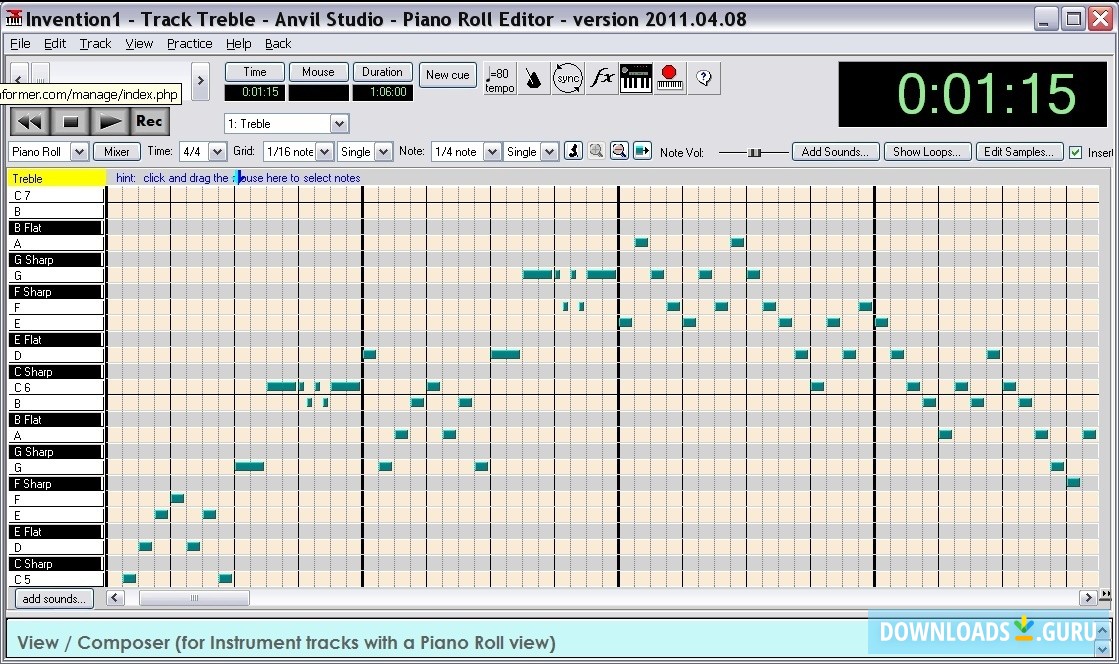Open the Help menu
Screen dimensions: 1119x664
tap(238, 44)
